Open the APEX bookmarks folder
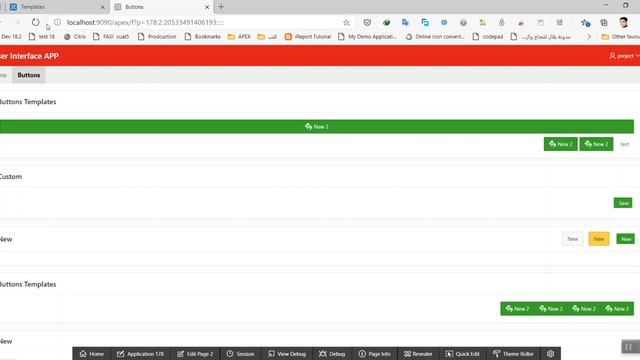 pos(239,37)
